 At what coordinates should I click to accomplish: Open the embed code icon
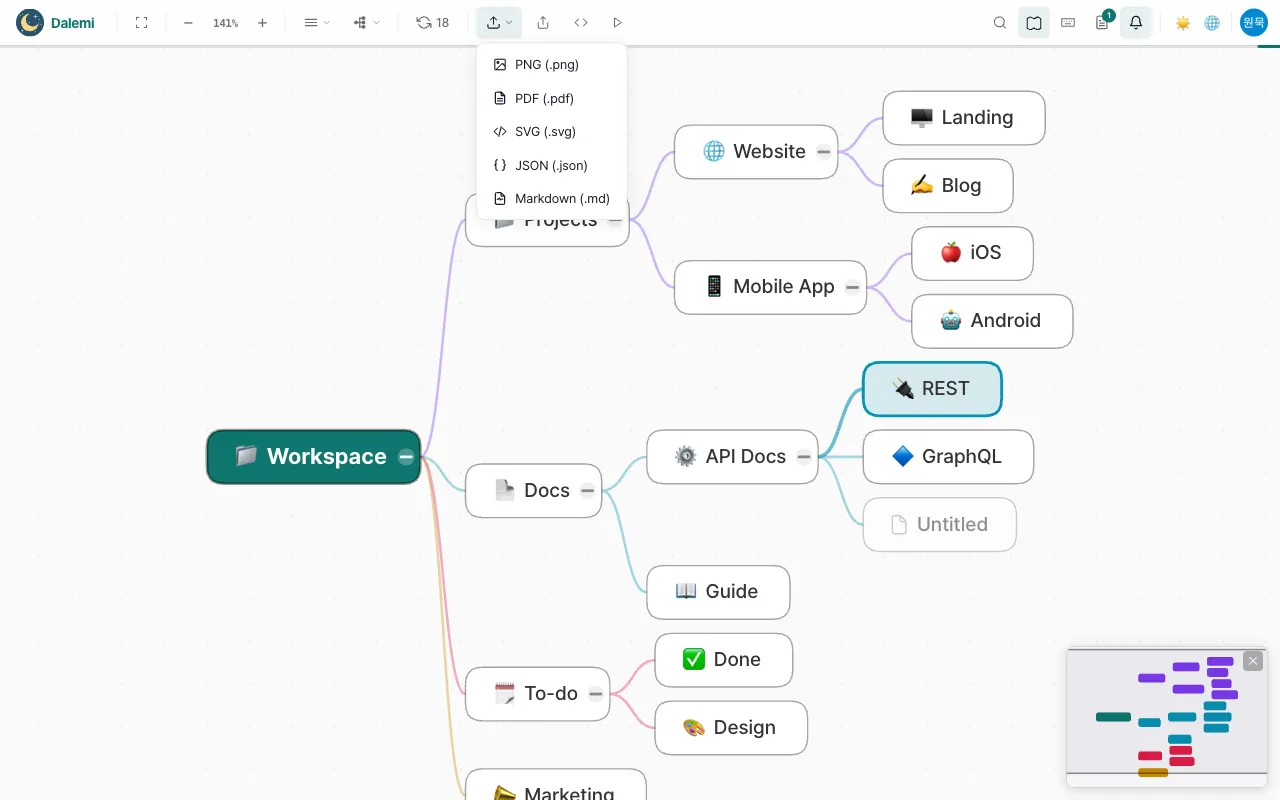pyautogui.click(x=580, y=22)
